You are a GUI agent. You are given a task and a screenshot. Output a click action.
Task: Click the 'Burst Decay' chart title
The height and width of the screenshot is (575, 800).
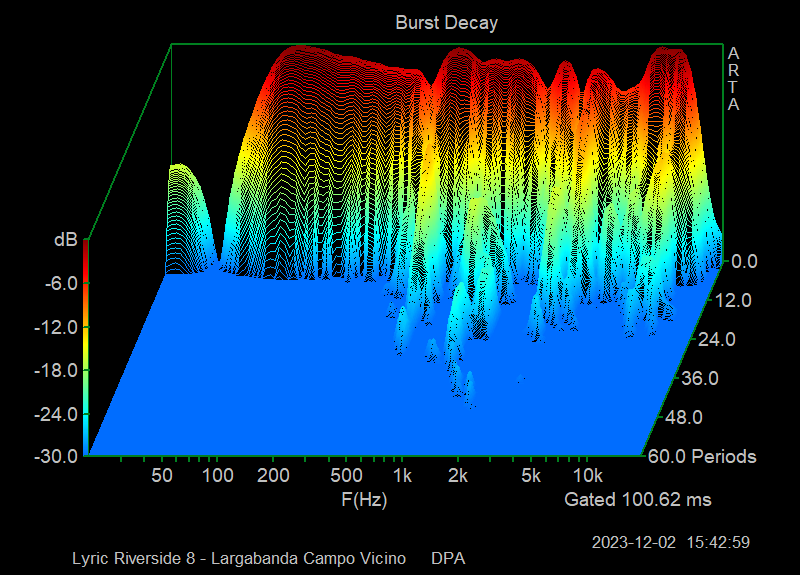point(446,23)
